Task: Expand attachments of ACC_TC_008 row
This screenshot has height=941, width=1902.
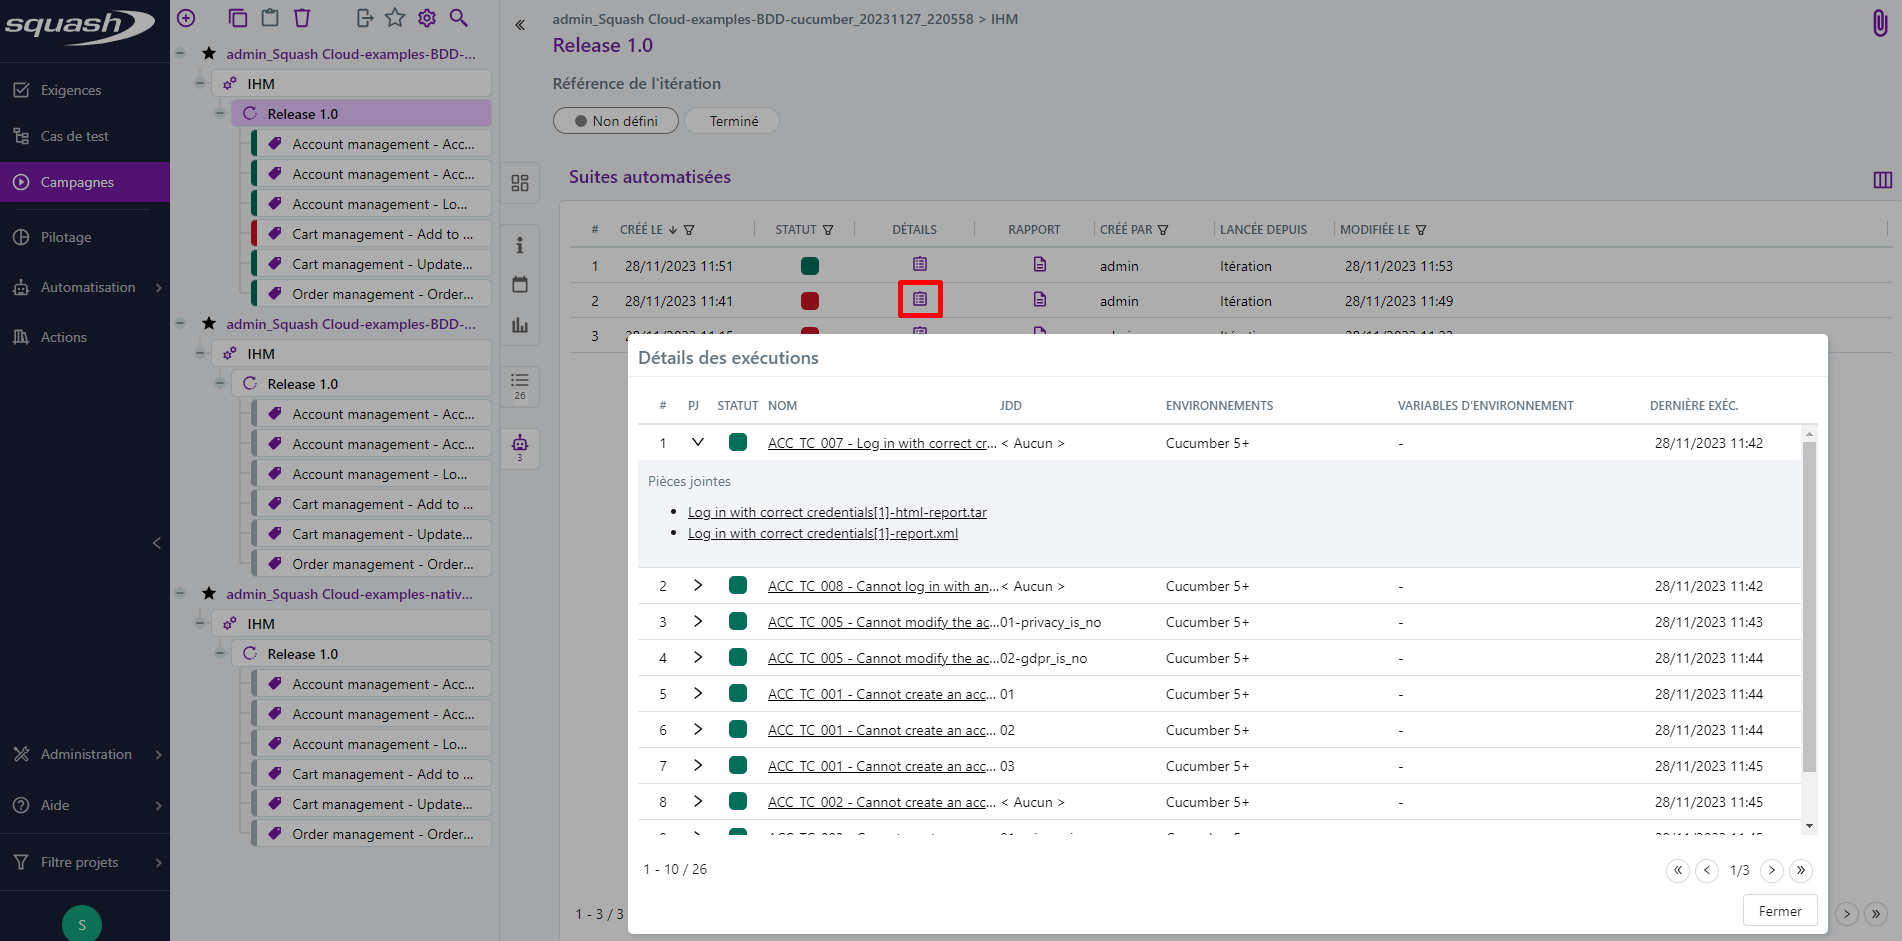Action: 698,585
